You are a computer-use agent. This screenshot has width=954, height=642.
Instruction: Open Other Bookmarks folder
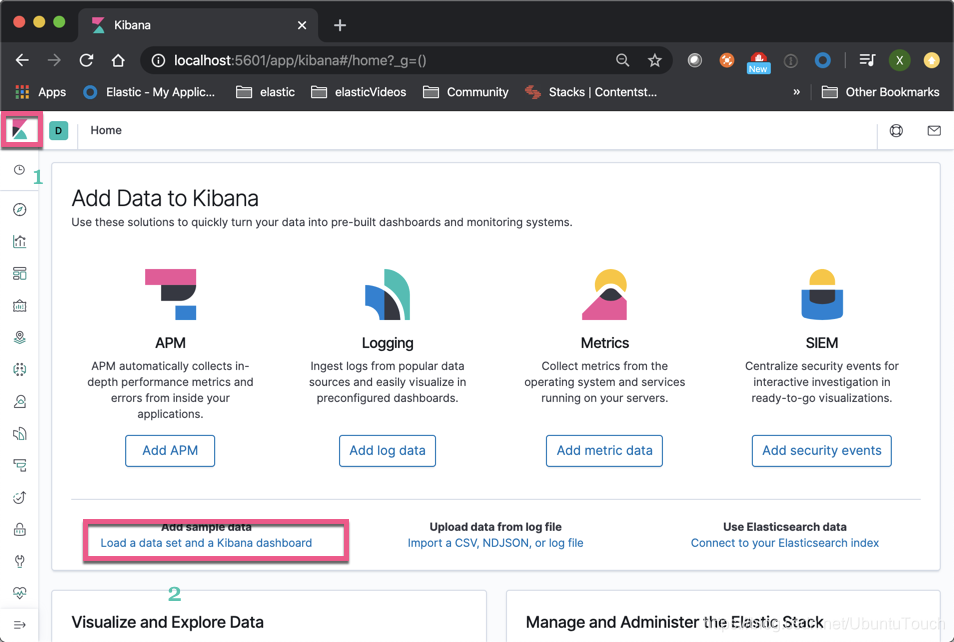880,92
